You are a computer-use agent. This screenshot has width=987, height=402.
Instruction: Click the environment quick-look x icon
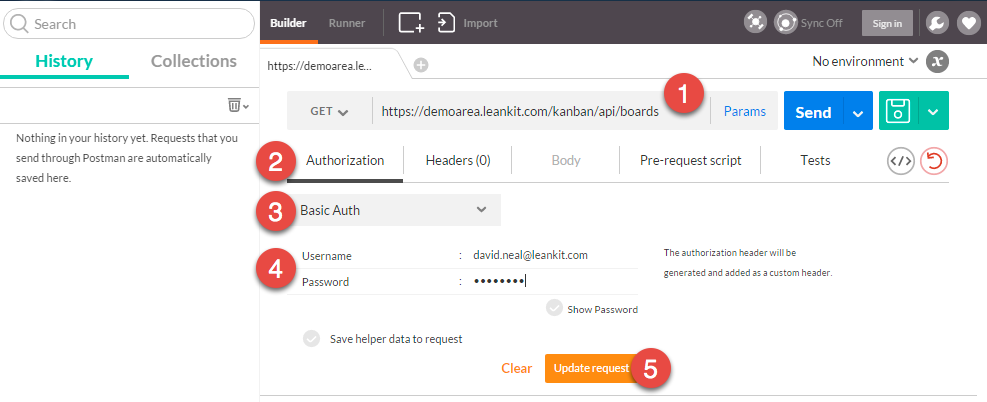[937, 62]
